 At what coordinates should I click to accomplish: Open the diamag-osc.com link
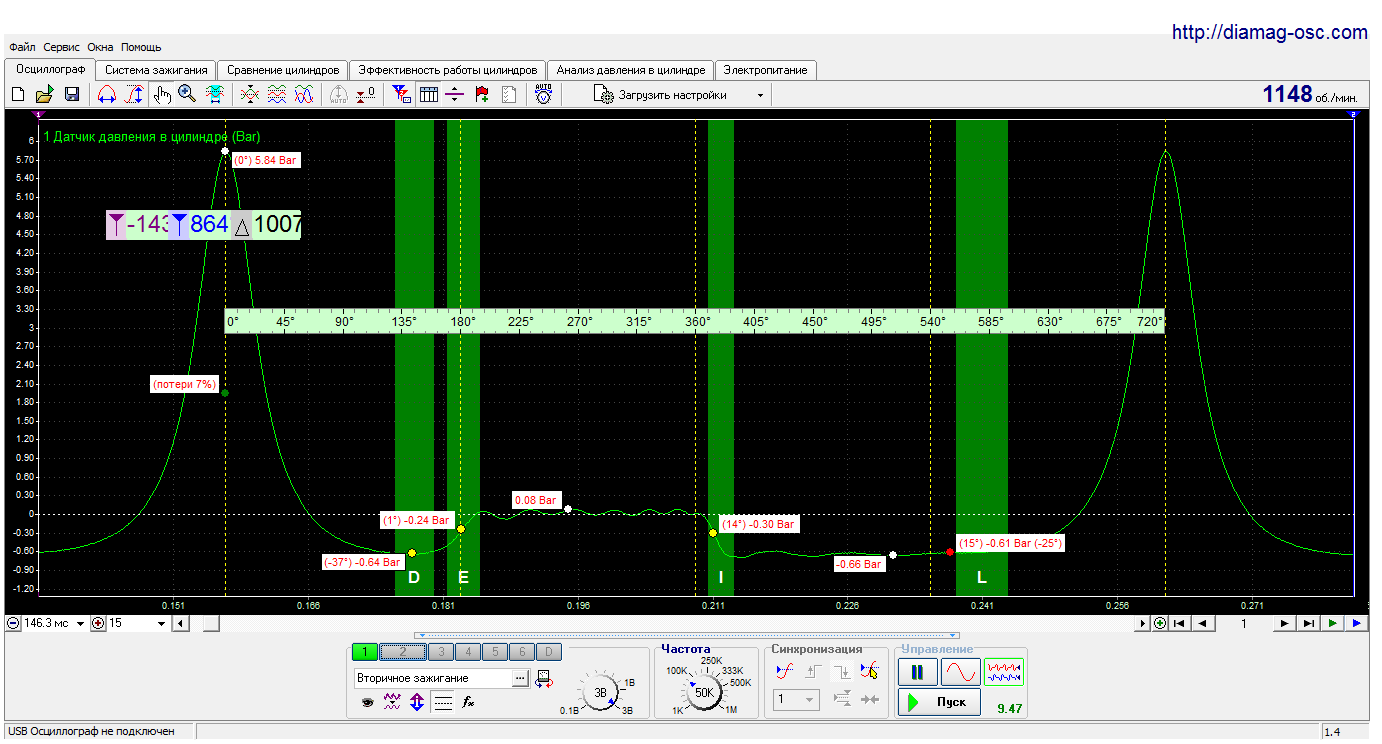pos(1270,33)
